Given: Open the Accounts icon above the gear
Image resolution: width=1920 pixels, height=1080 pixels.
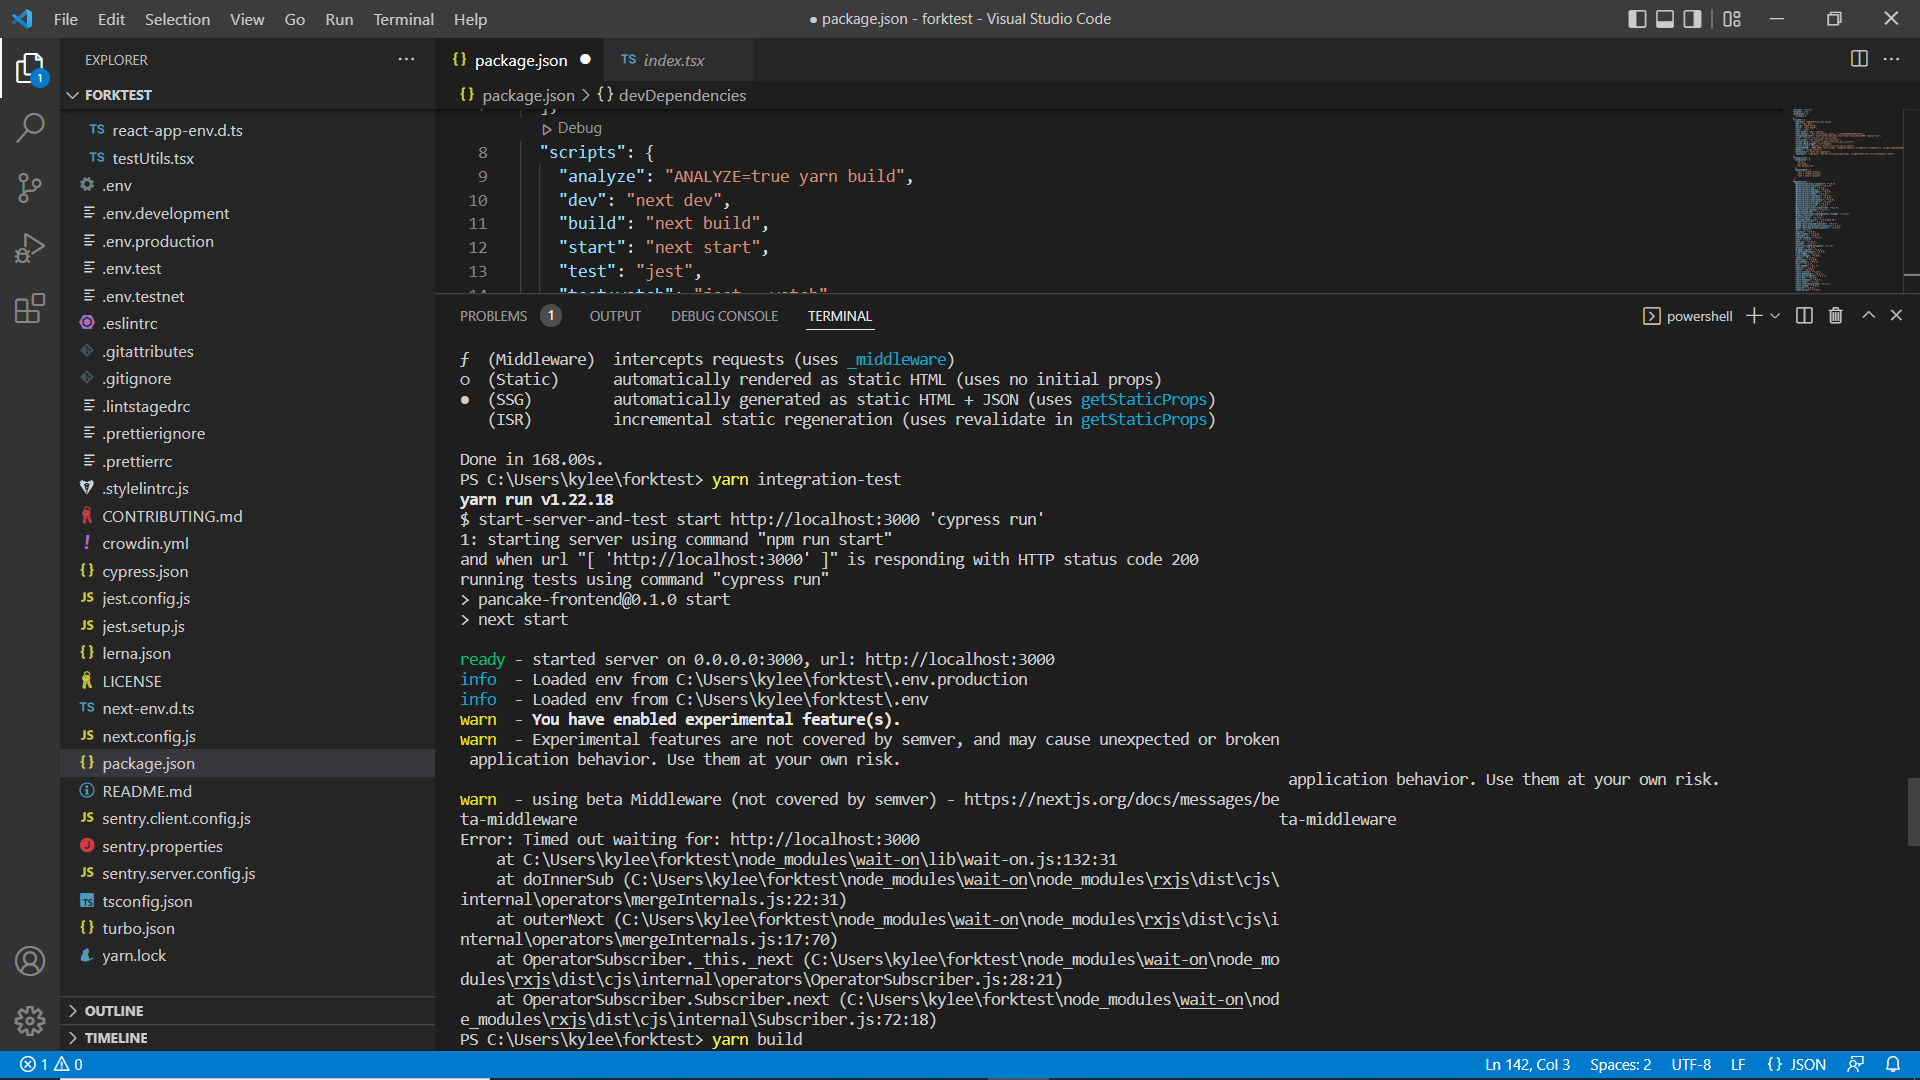Looking at the screenshot, I should (x=31, y=961).
